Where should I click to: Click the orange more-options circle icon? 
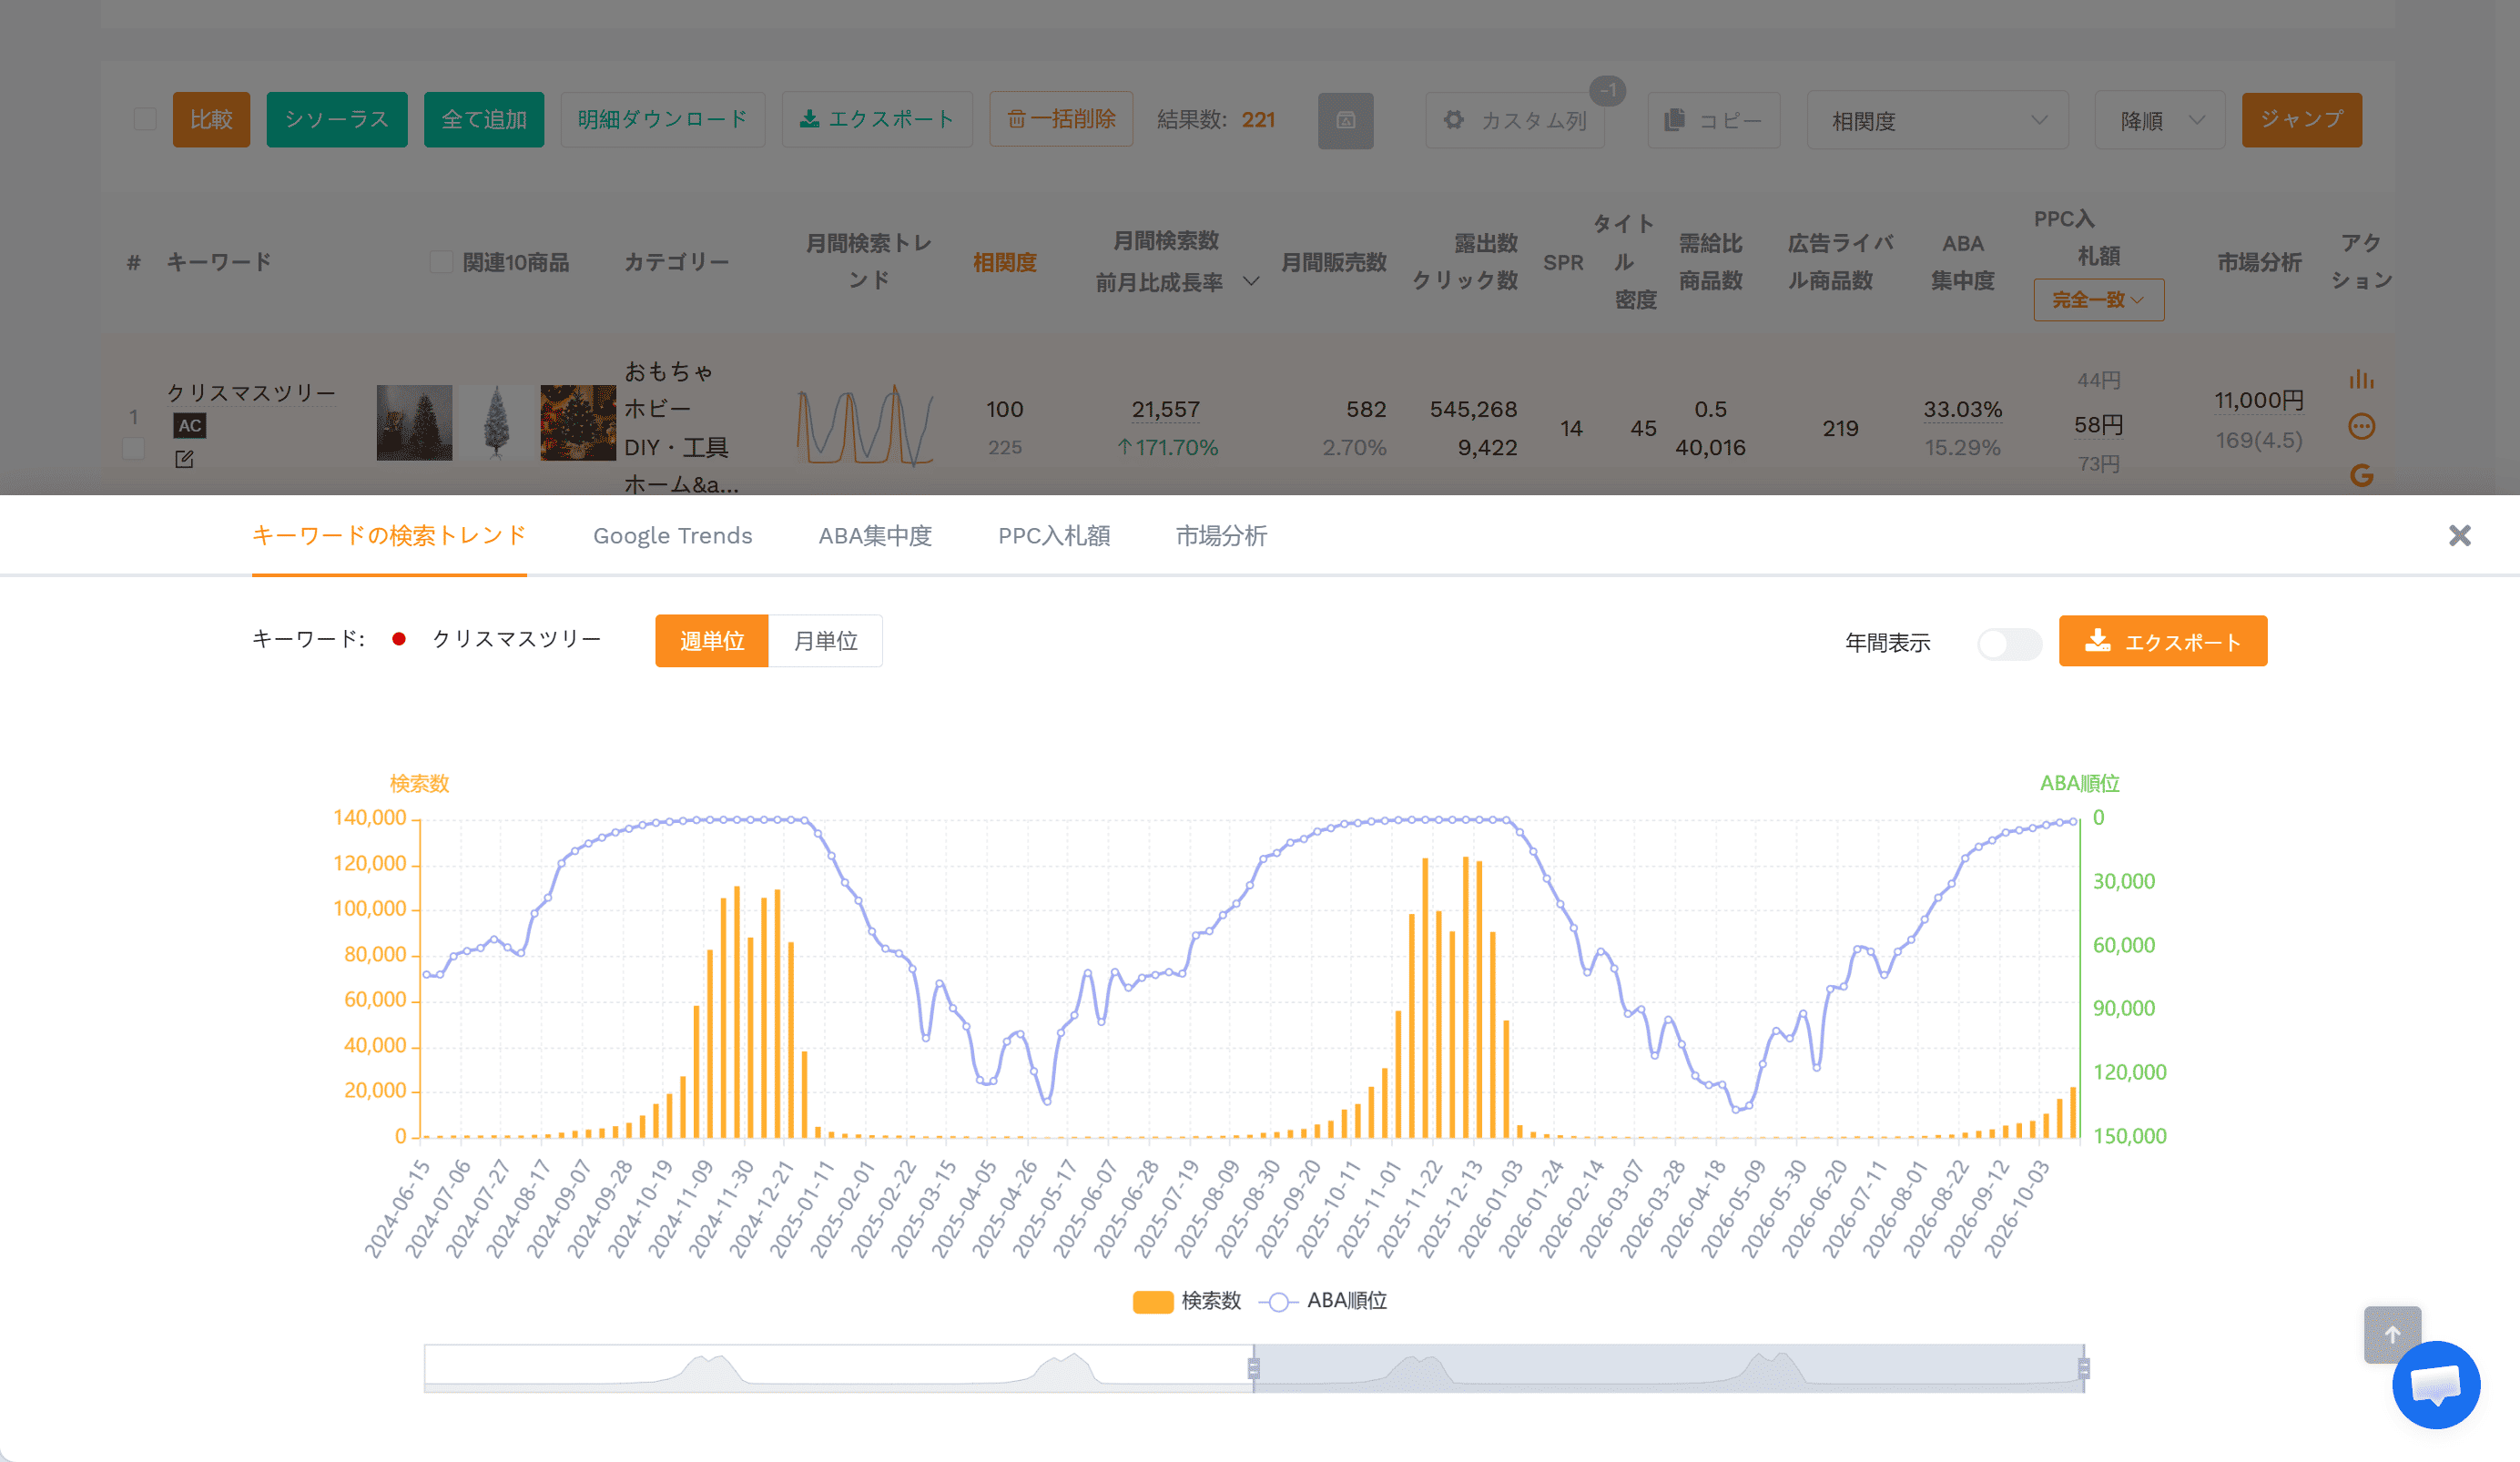tap(2361, 427)
